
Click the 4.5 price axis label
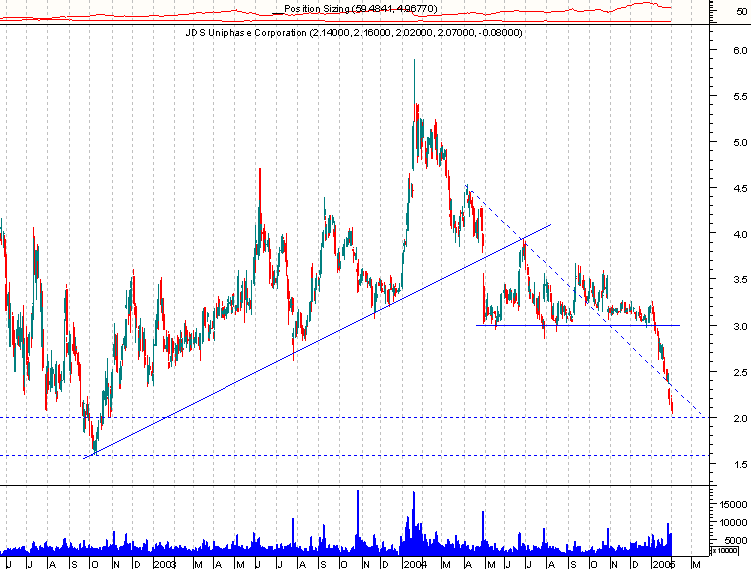click(740, 188)
